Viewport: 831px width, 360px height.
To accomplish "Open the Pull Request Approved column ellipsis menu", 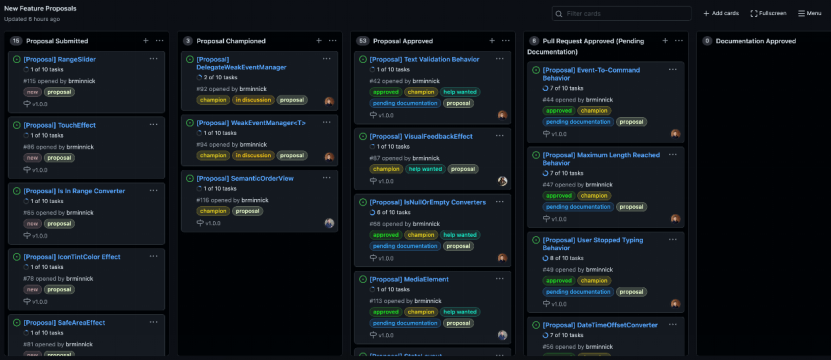I will tap(679, 41).
